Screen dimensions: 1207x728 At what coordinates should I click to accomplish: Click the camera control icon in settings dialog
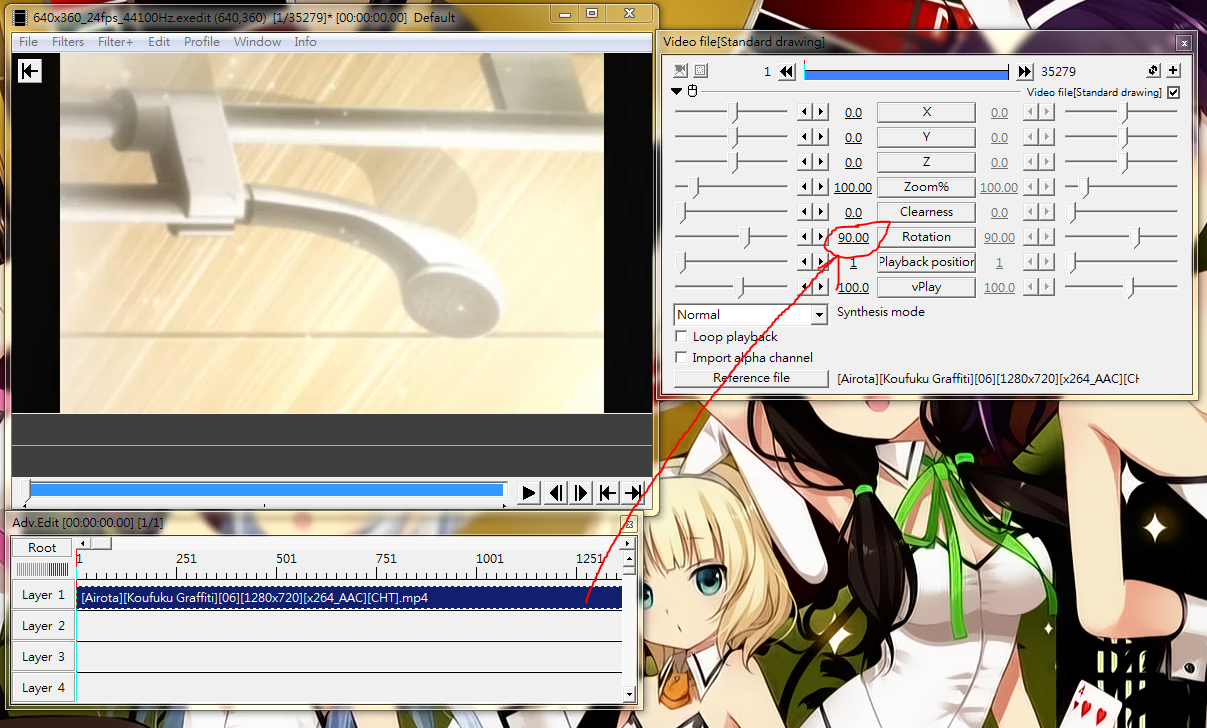tap(681, 71)
